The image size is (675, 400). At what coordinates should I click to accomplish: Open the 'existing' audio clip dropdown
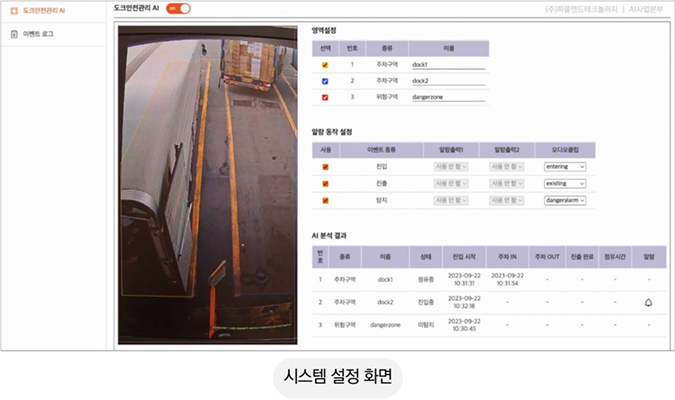click(x=565, y=184)
